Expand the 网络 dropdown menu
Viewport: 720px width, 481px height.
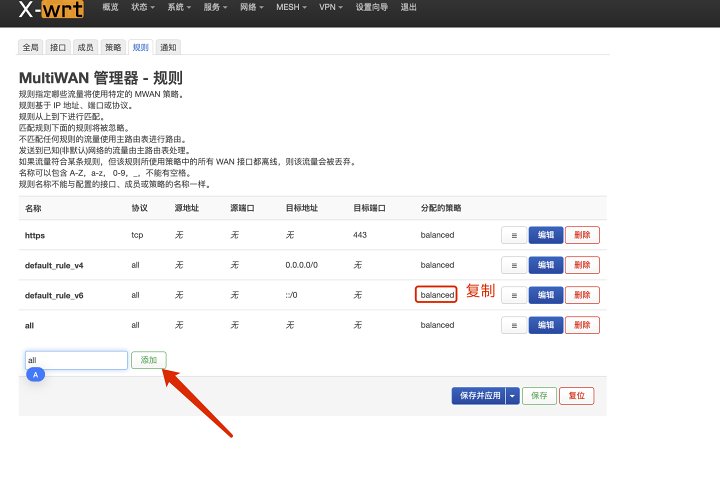251,7
